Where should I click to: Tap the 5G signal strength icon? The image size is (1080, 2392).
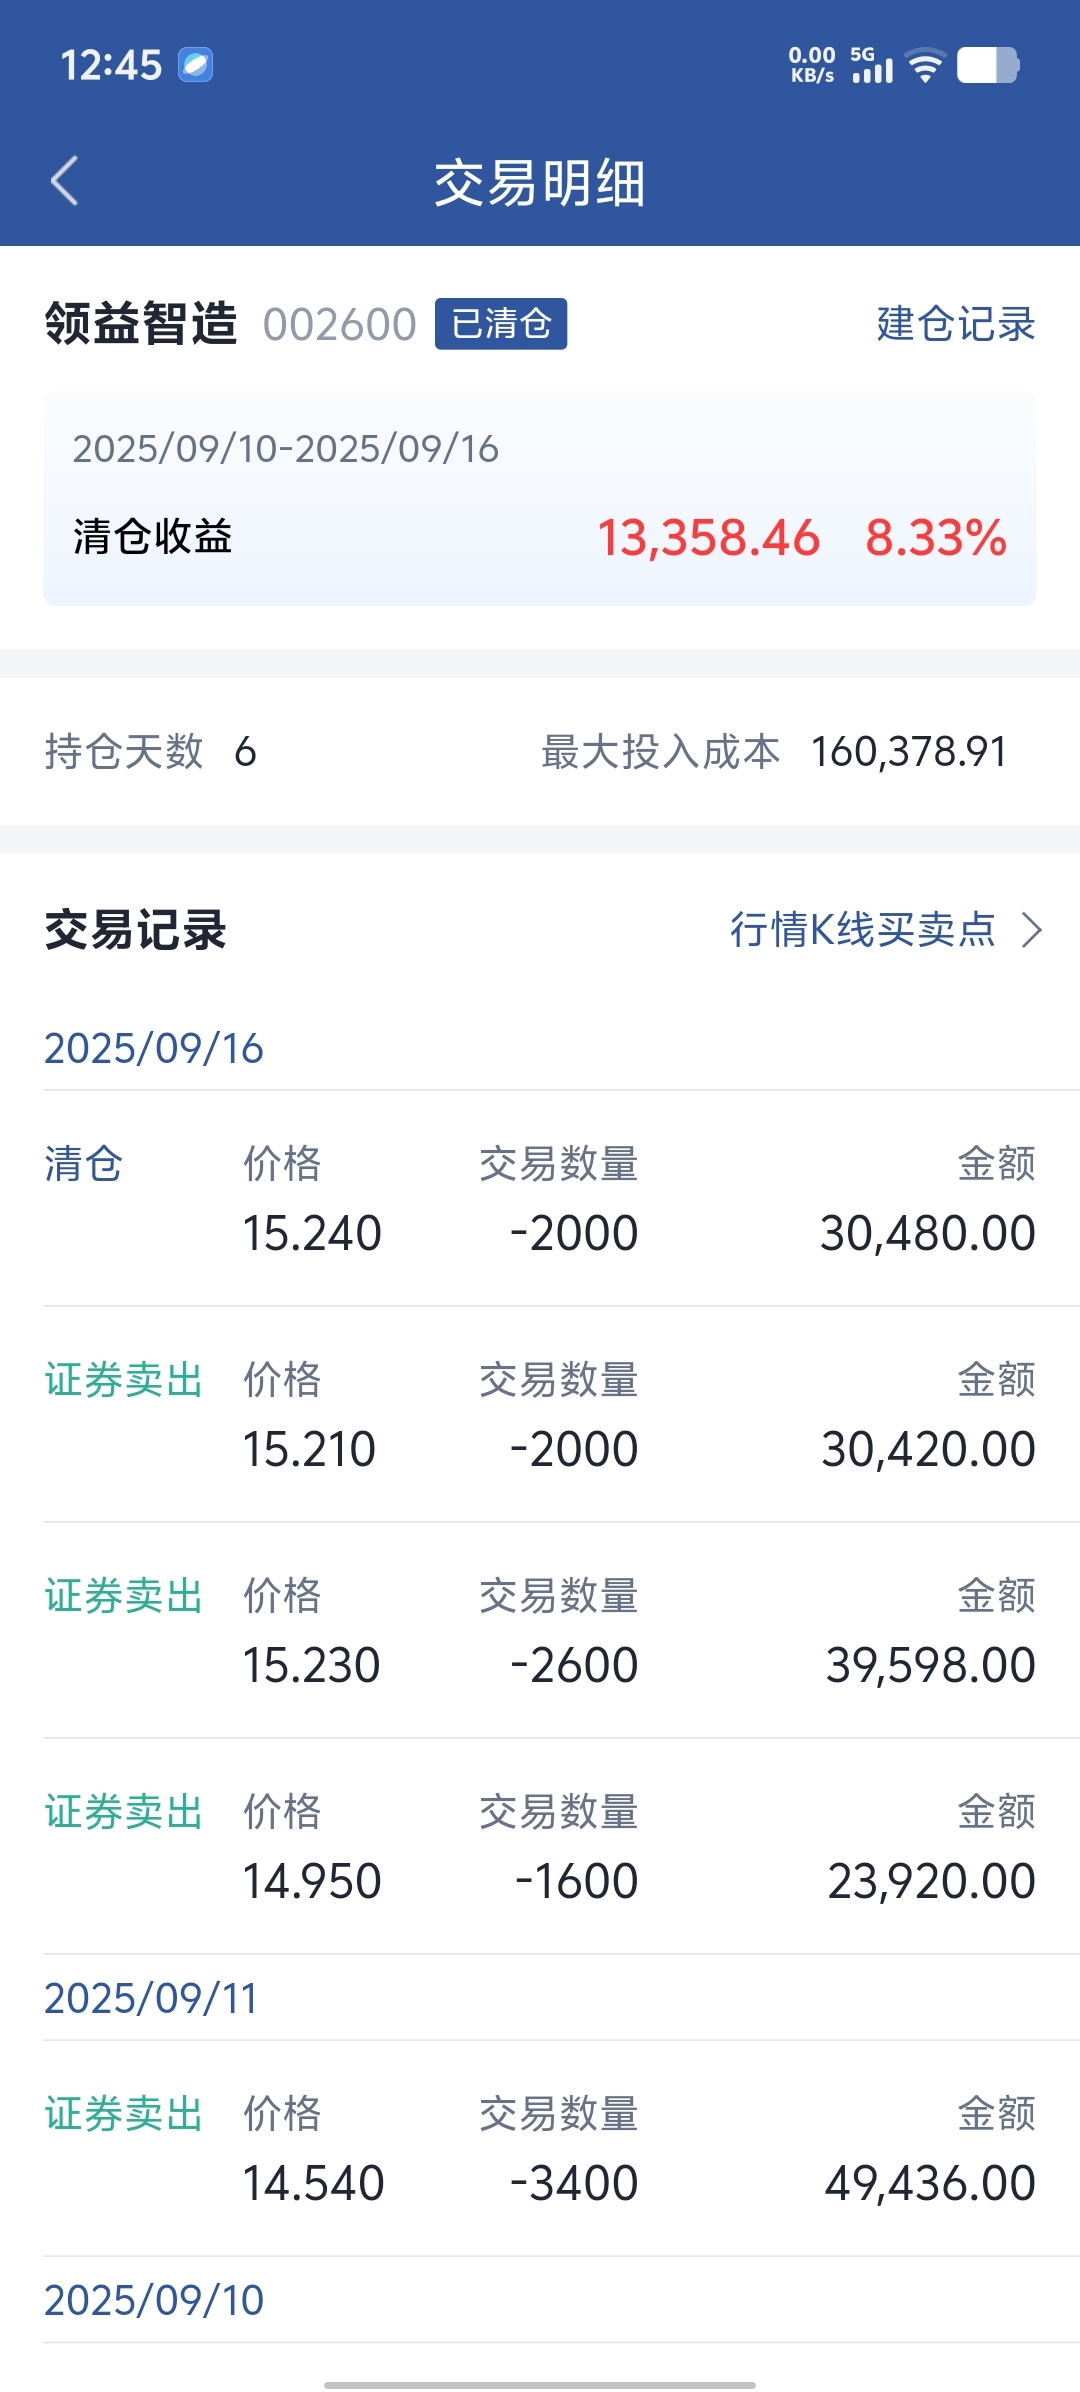point(872,65)
